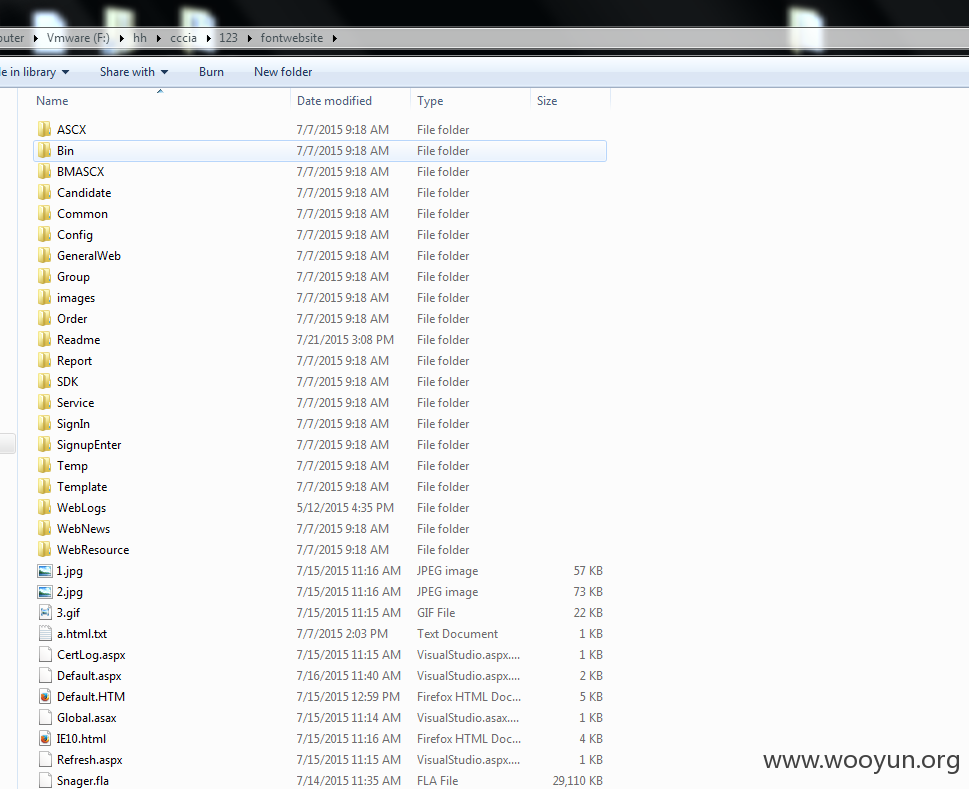Image resolution: width=969 pixels, height=789 pixels.
Task: Select the Default.aspx file name
Action: (89, 676)
